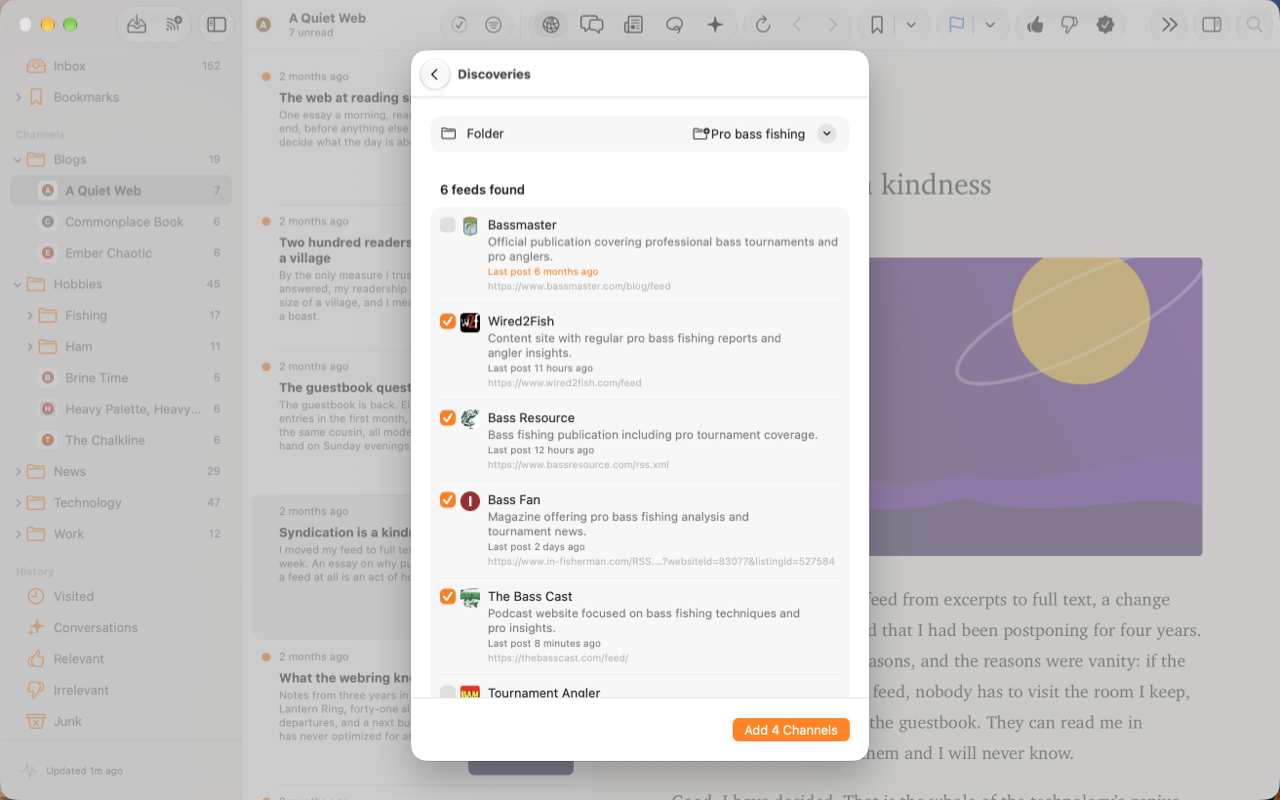Mark article irrelevant with thumbs down
This screenshot has width=1280, height=800.
(x=1069, y=25)
